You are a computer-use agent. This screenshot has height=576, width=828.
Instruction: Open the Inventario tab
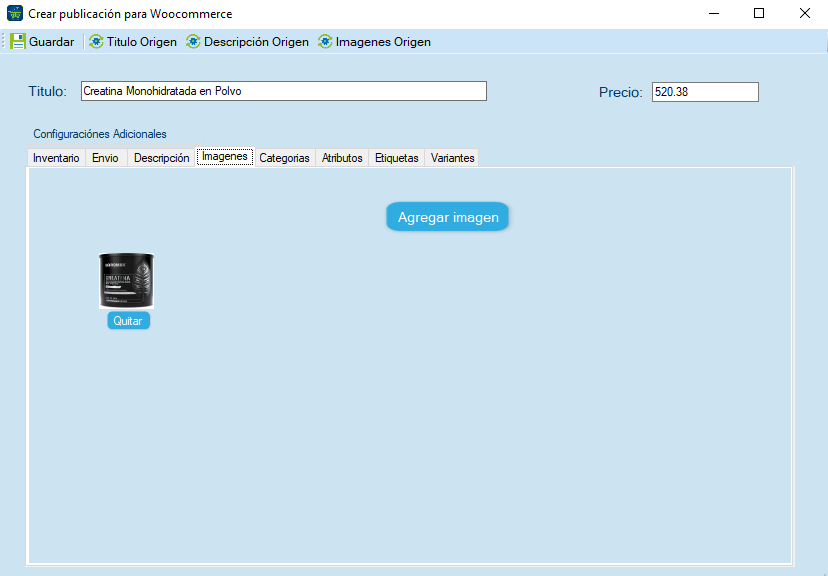pyautogui.click(x=56, y=158)
